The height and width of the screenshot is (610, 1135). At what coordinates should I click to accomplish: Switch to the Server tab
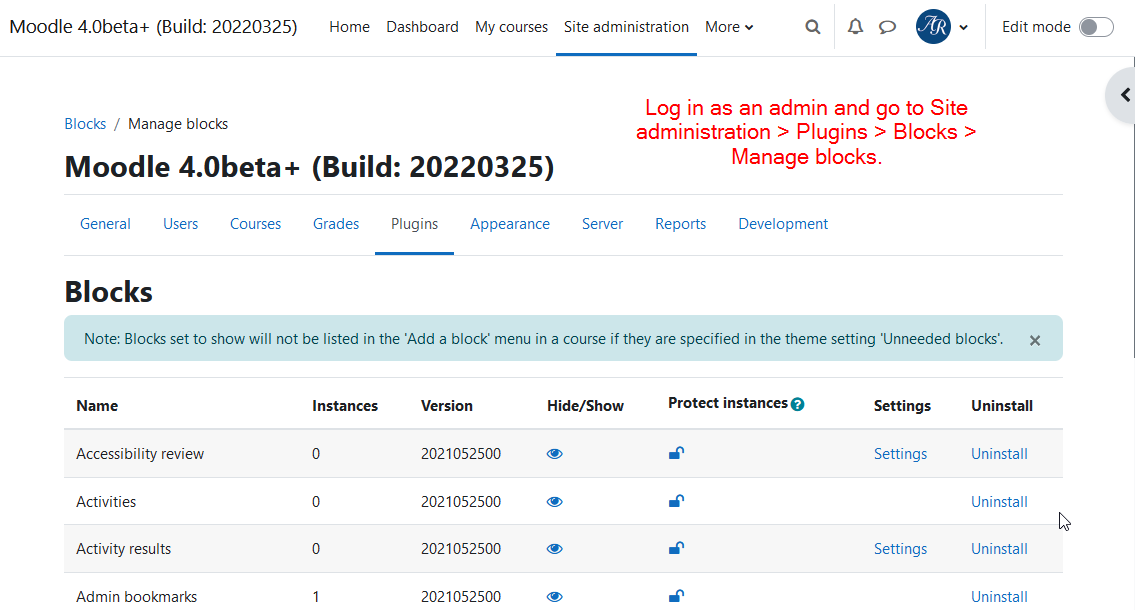602,224
